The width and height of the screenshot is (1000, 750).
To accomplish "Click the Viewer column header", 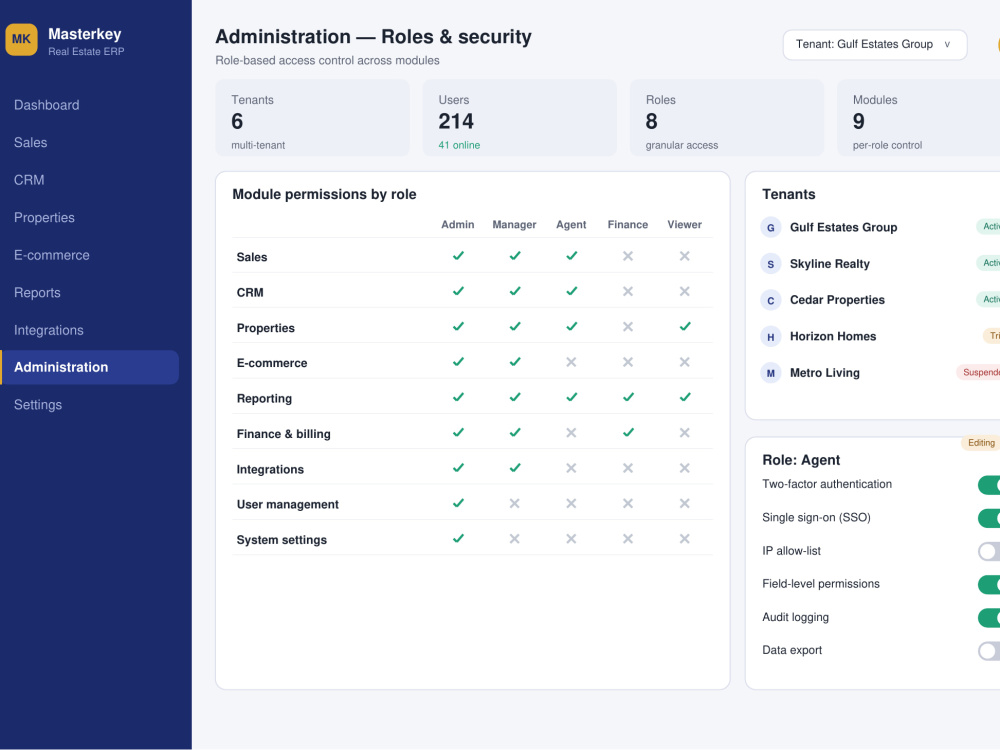I will coord(684,224).
